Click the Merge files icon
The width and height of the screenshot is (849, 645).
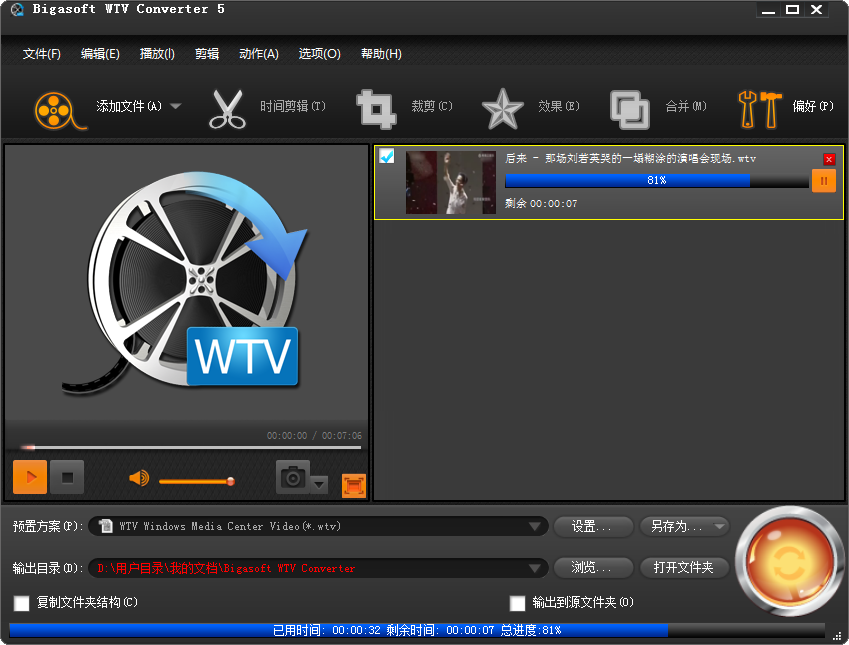coord(630,108)
